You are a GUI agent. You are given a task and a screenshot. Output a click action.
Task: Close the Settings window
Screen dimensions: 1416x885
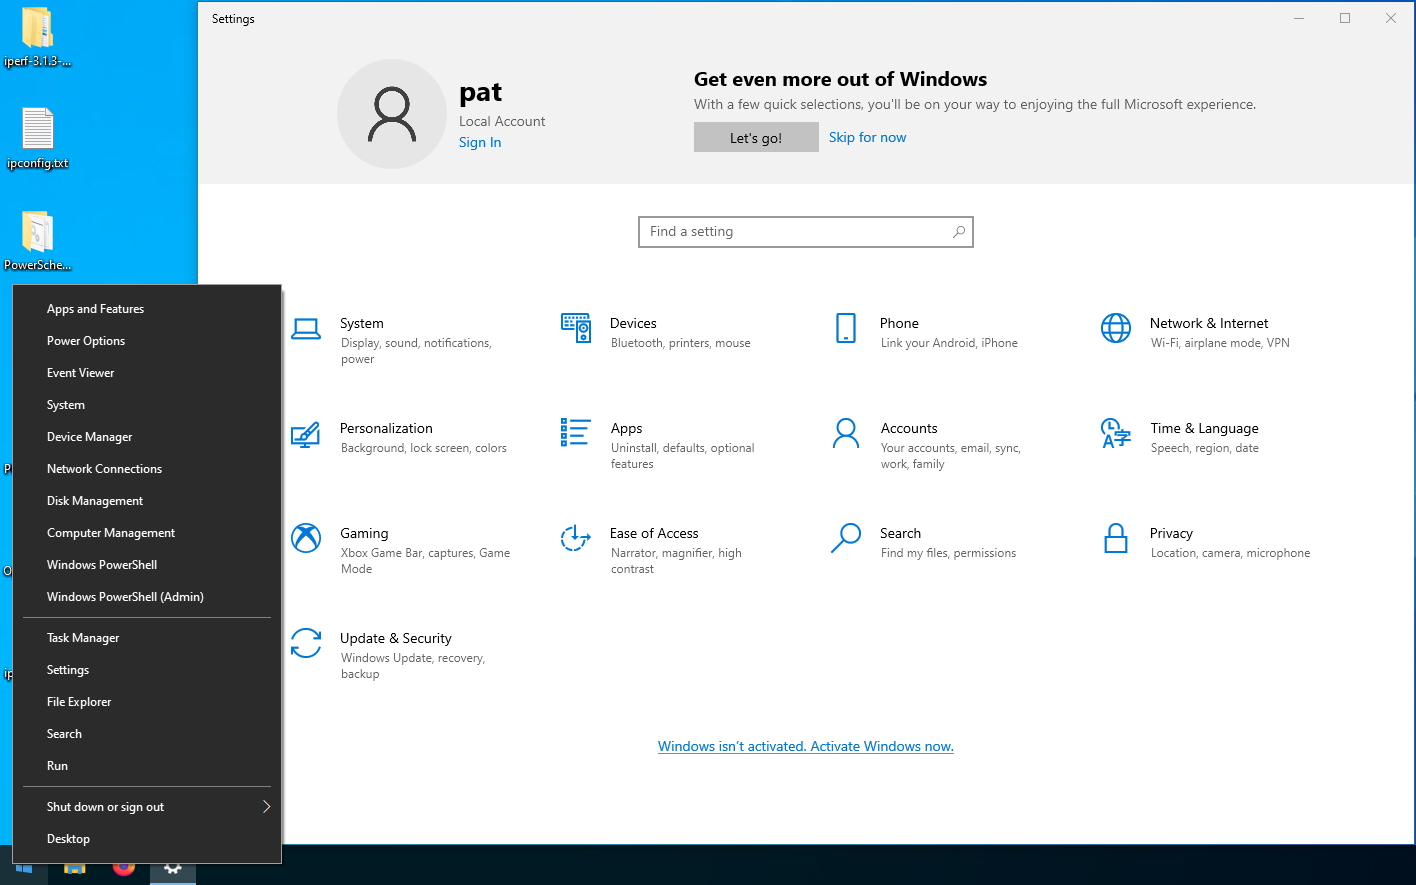coord(1391,18)
